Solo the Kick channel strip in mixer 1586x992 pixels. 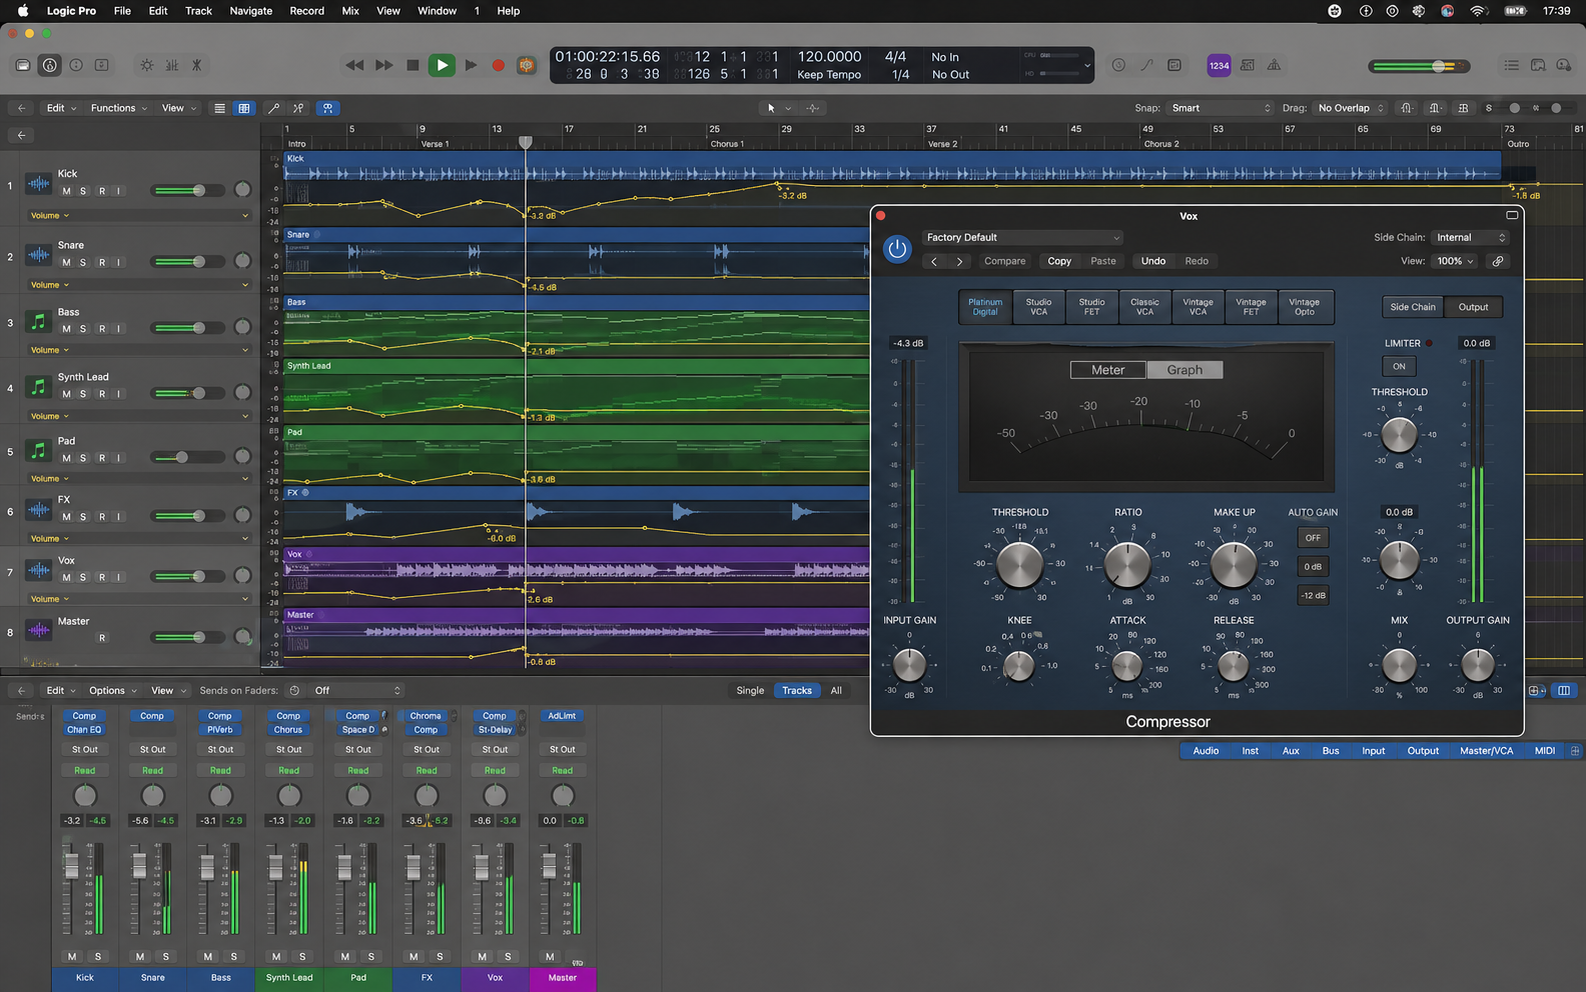98,957
